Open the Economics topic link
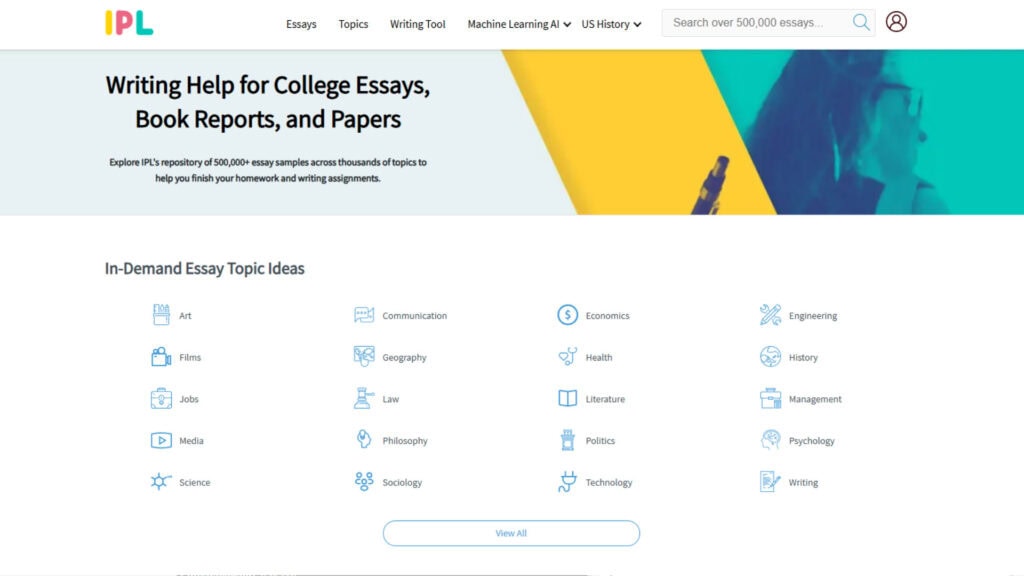The width and height of the screenshot is (1024, 576). 607,315
